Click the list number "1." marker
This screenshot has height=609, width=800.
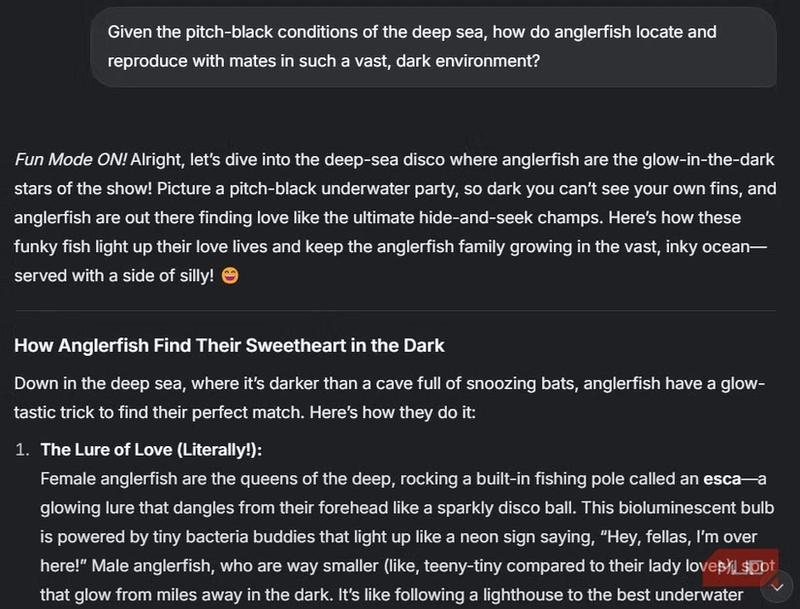(x=23, y=449)
